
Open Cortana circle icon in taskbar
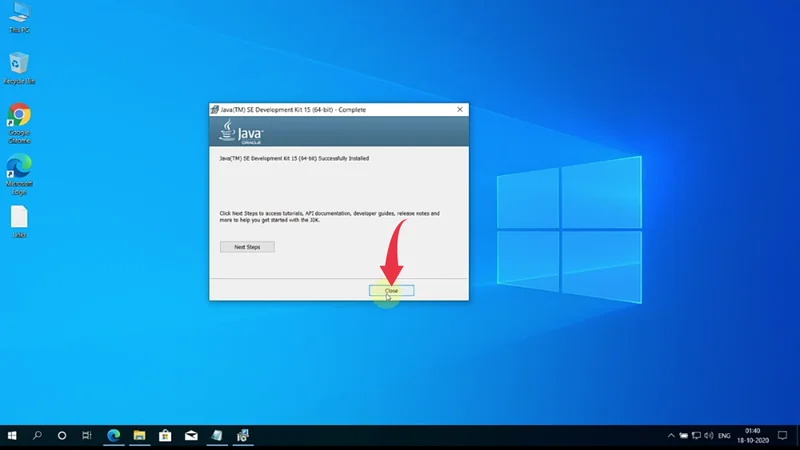62,436
